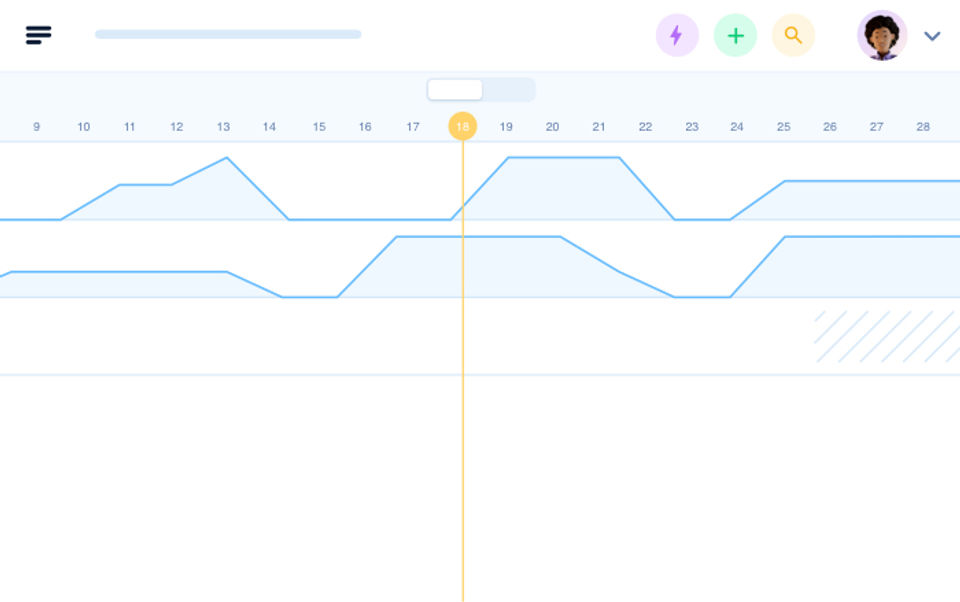This screenshot has height=602, width=960.
Task: Open the hamburger menu icon
Action: 38,35
